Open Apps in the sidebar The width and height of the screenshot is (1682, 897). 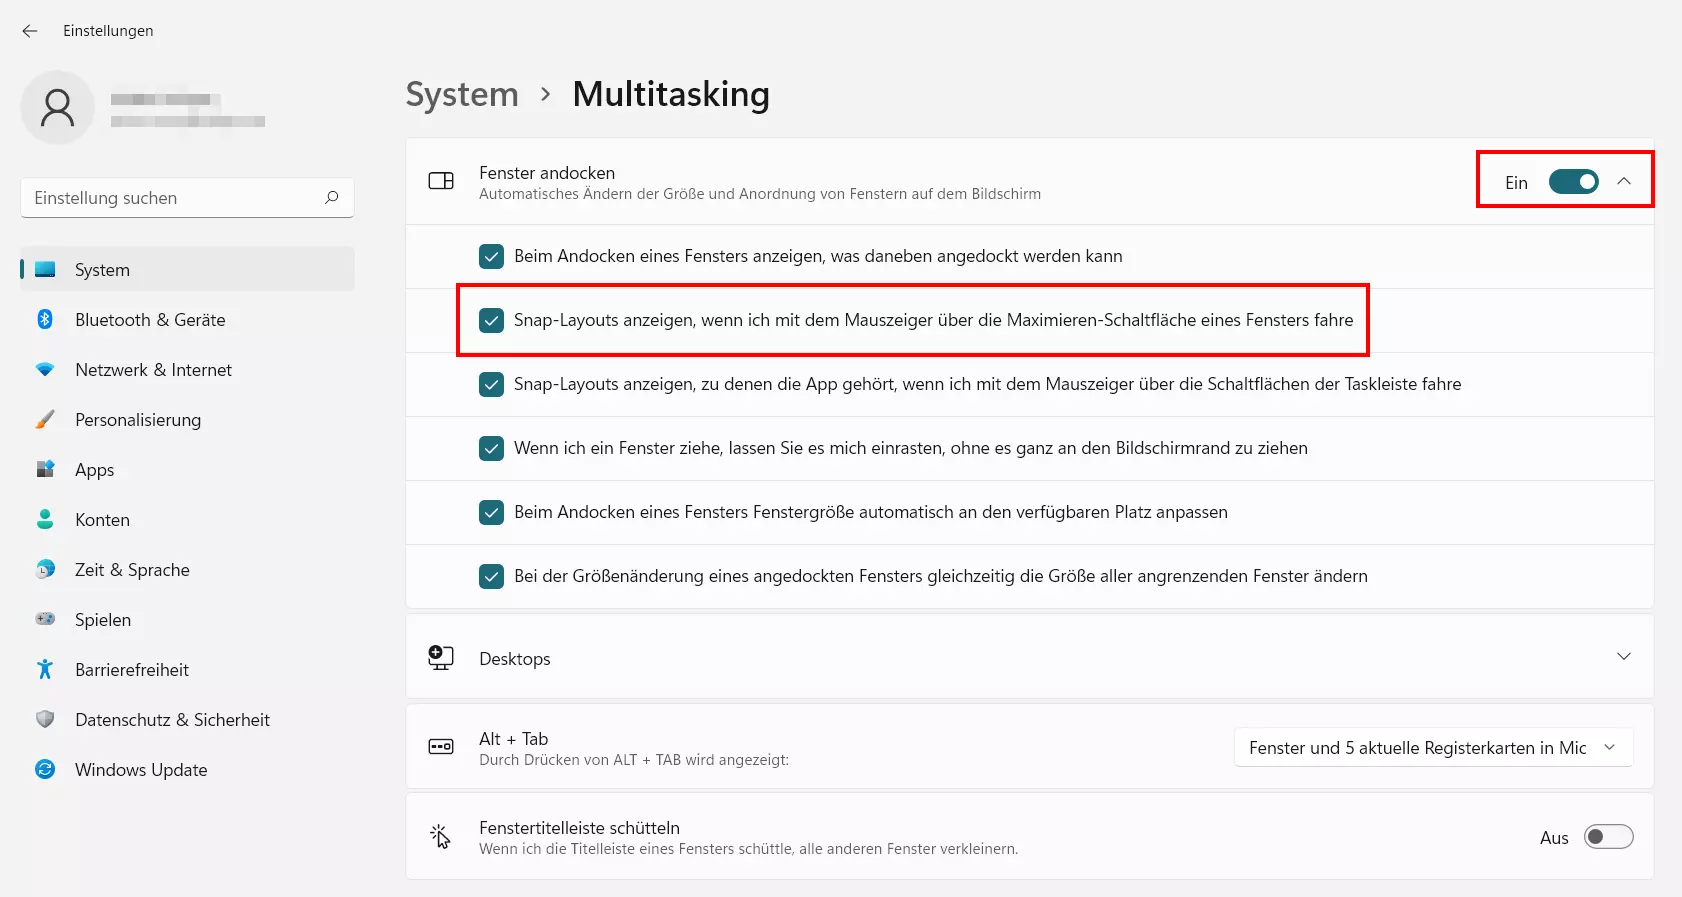click(x=95, y=470)
